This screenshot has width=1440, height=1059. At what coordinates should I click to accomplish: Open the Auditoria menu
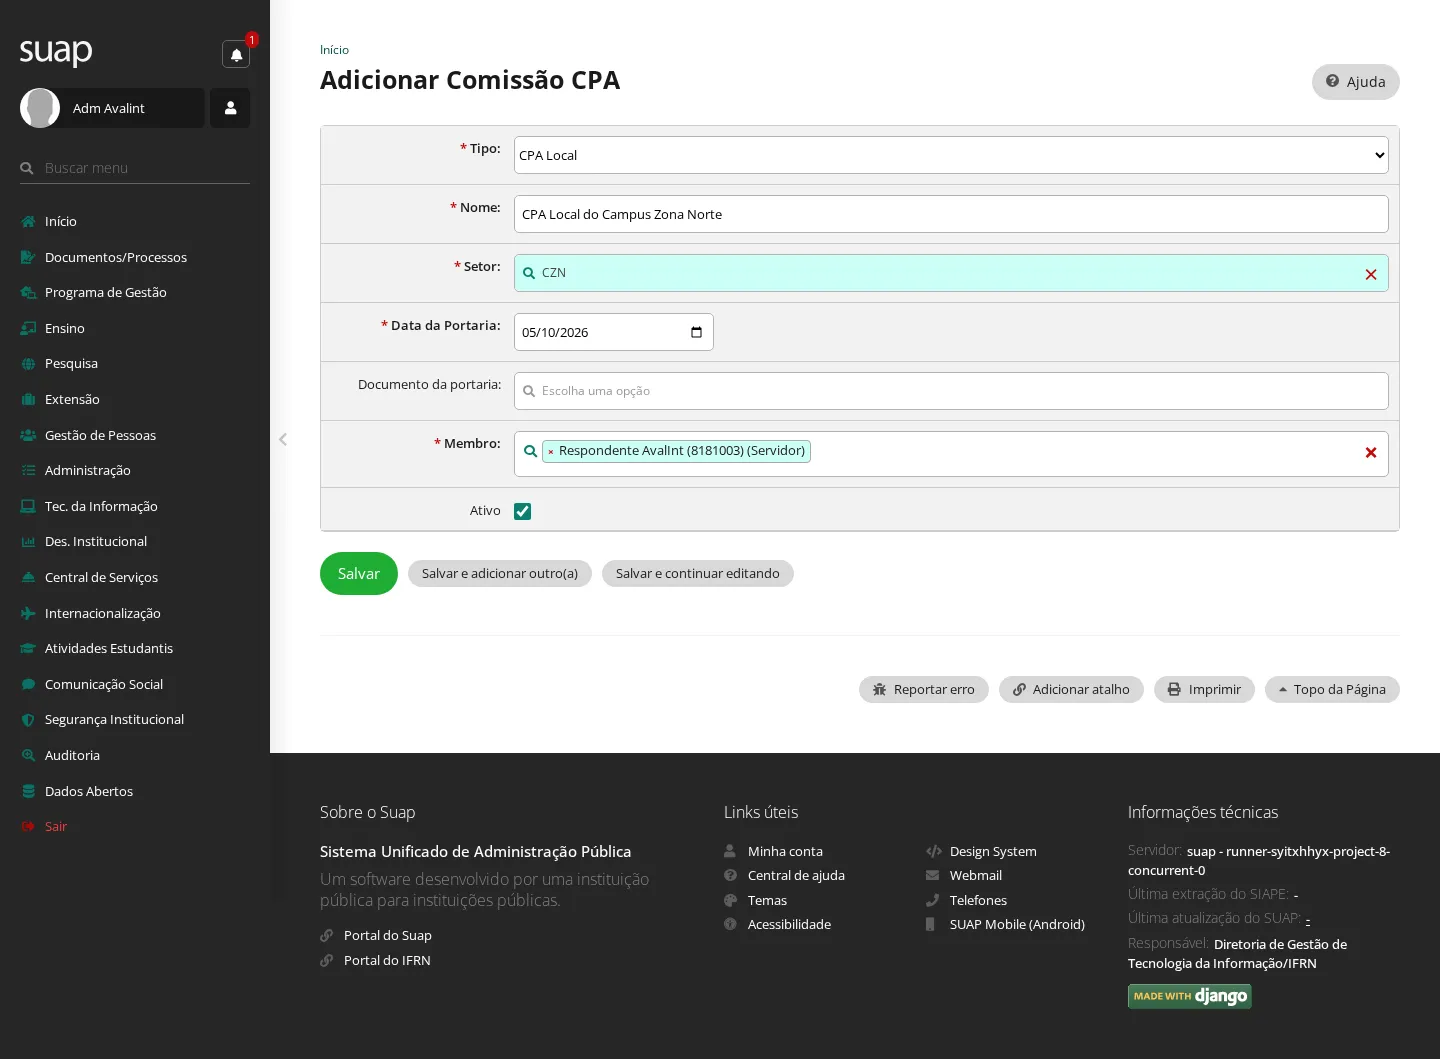(x=72, y=755)
